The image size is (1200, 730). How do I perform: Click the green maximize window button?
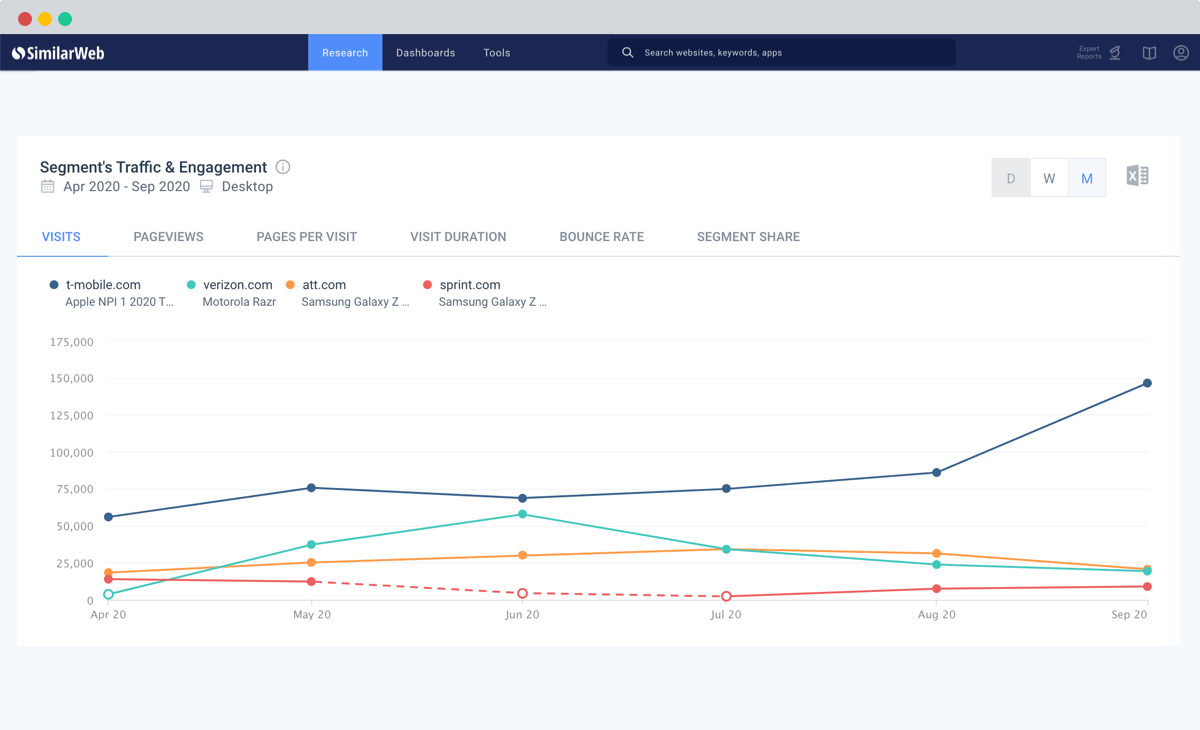65,19
